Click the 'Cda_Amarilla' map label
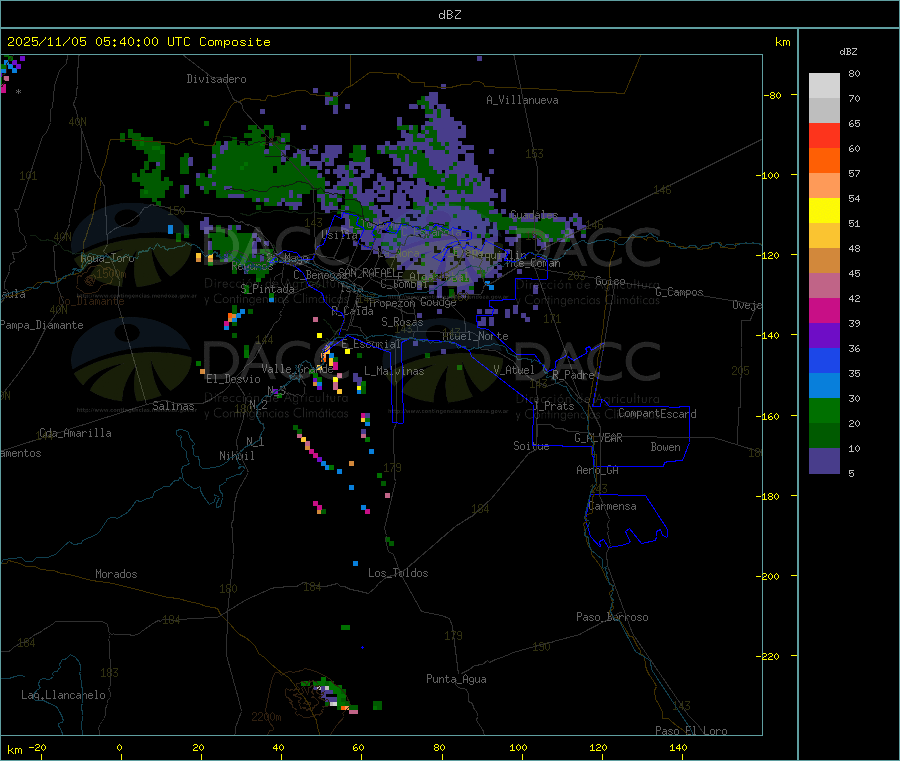Image resolution: width=900 pixels, height=761 pixels. click(75, 433)
